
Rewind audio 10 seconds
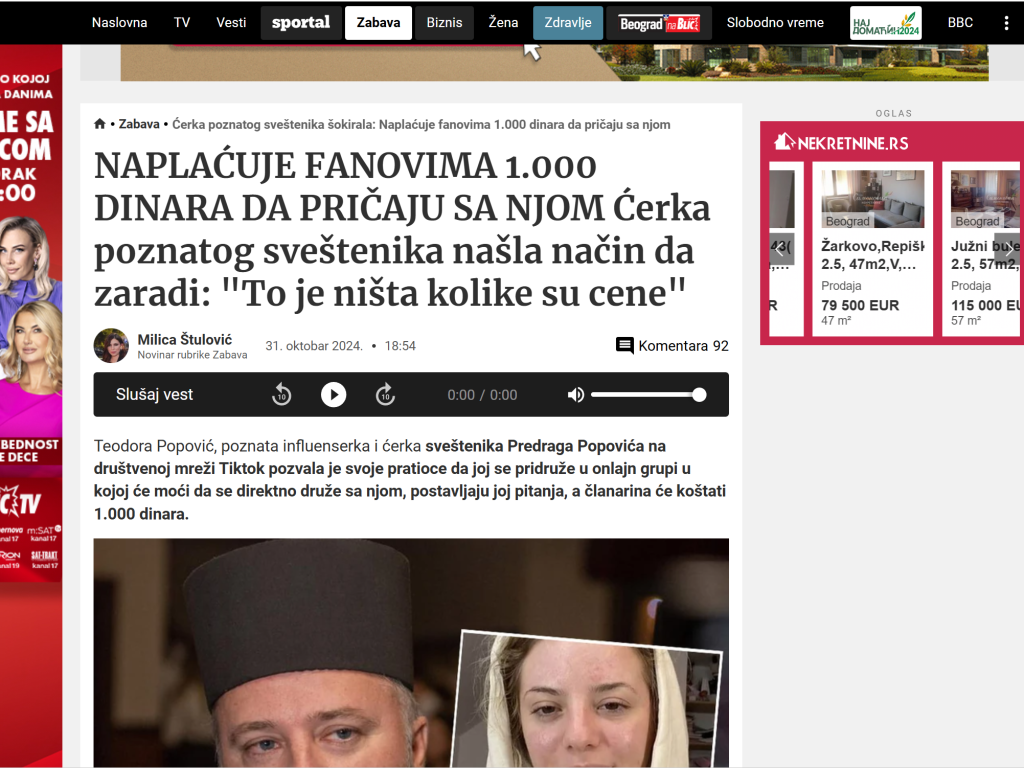(281, 394)
